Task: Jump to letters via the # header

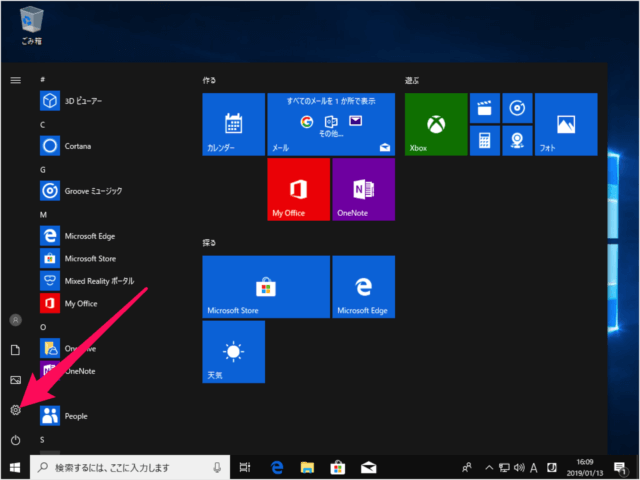Action: [x=42, y=80]
